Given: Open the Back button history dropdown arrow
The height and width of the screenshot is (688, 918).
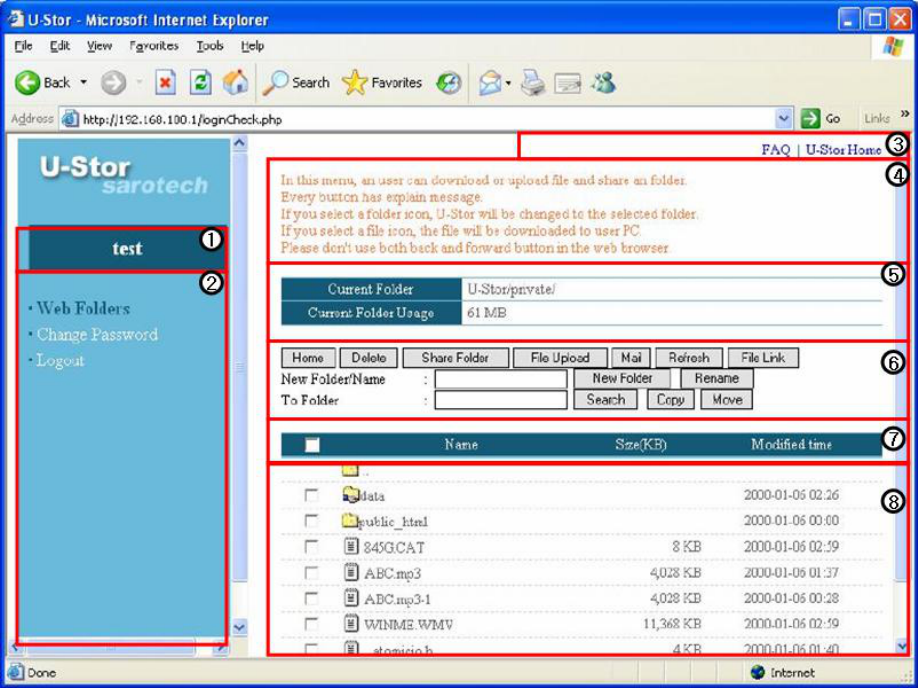Looking at the screenshot, I should click(x=83, y=83).
